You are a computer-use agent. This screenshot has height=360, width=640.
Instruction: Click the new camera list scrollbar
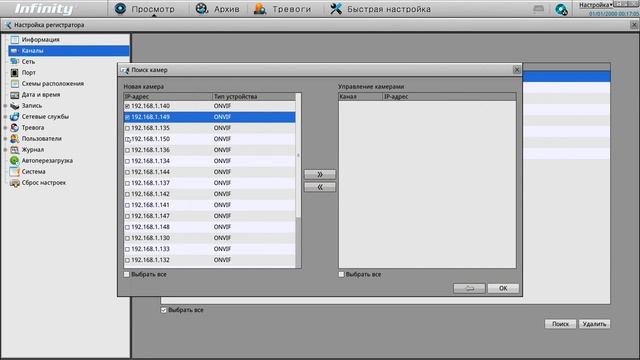click(298, 155)
